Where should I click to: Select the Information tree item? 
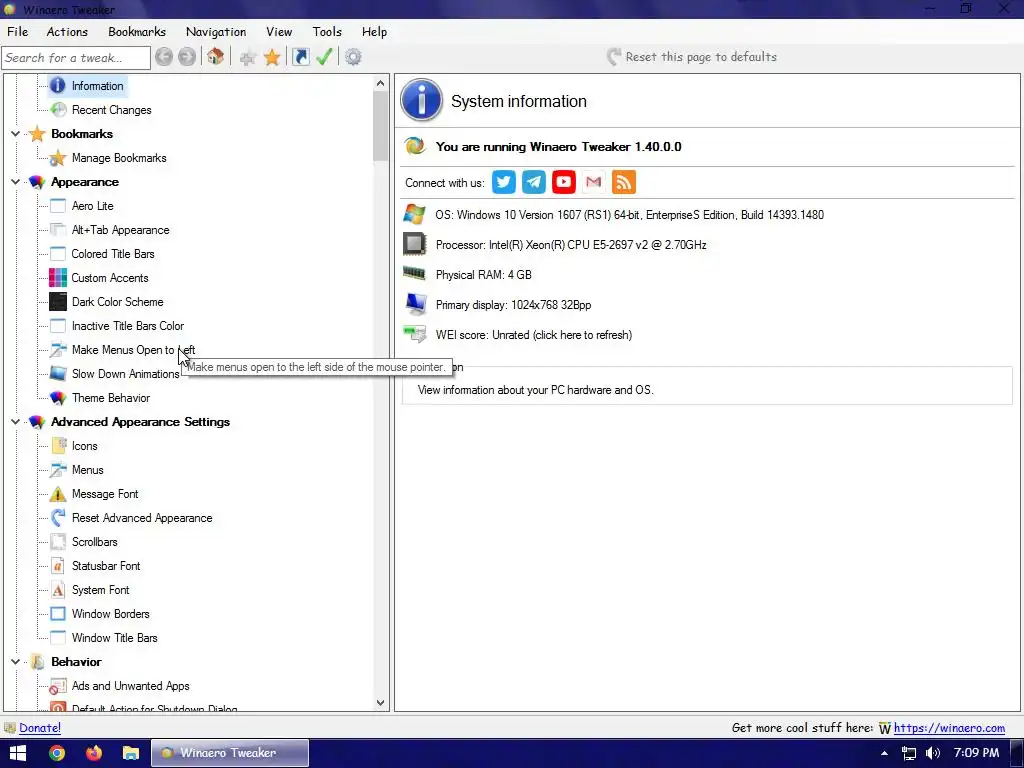(x=97, y=86)
